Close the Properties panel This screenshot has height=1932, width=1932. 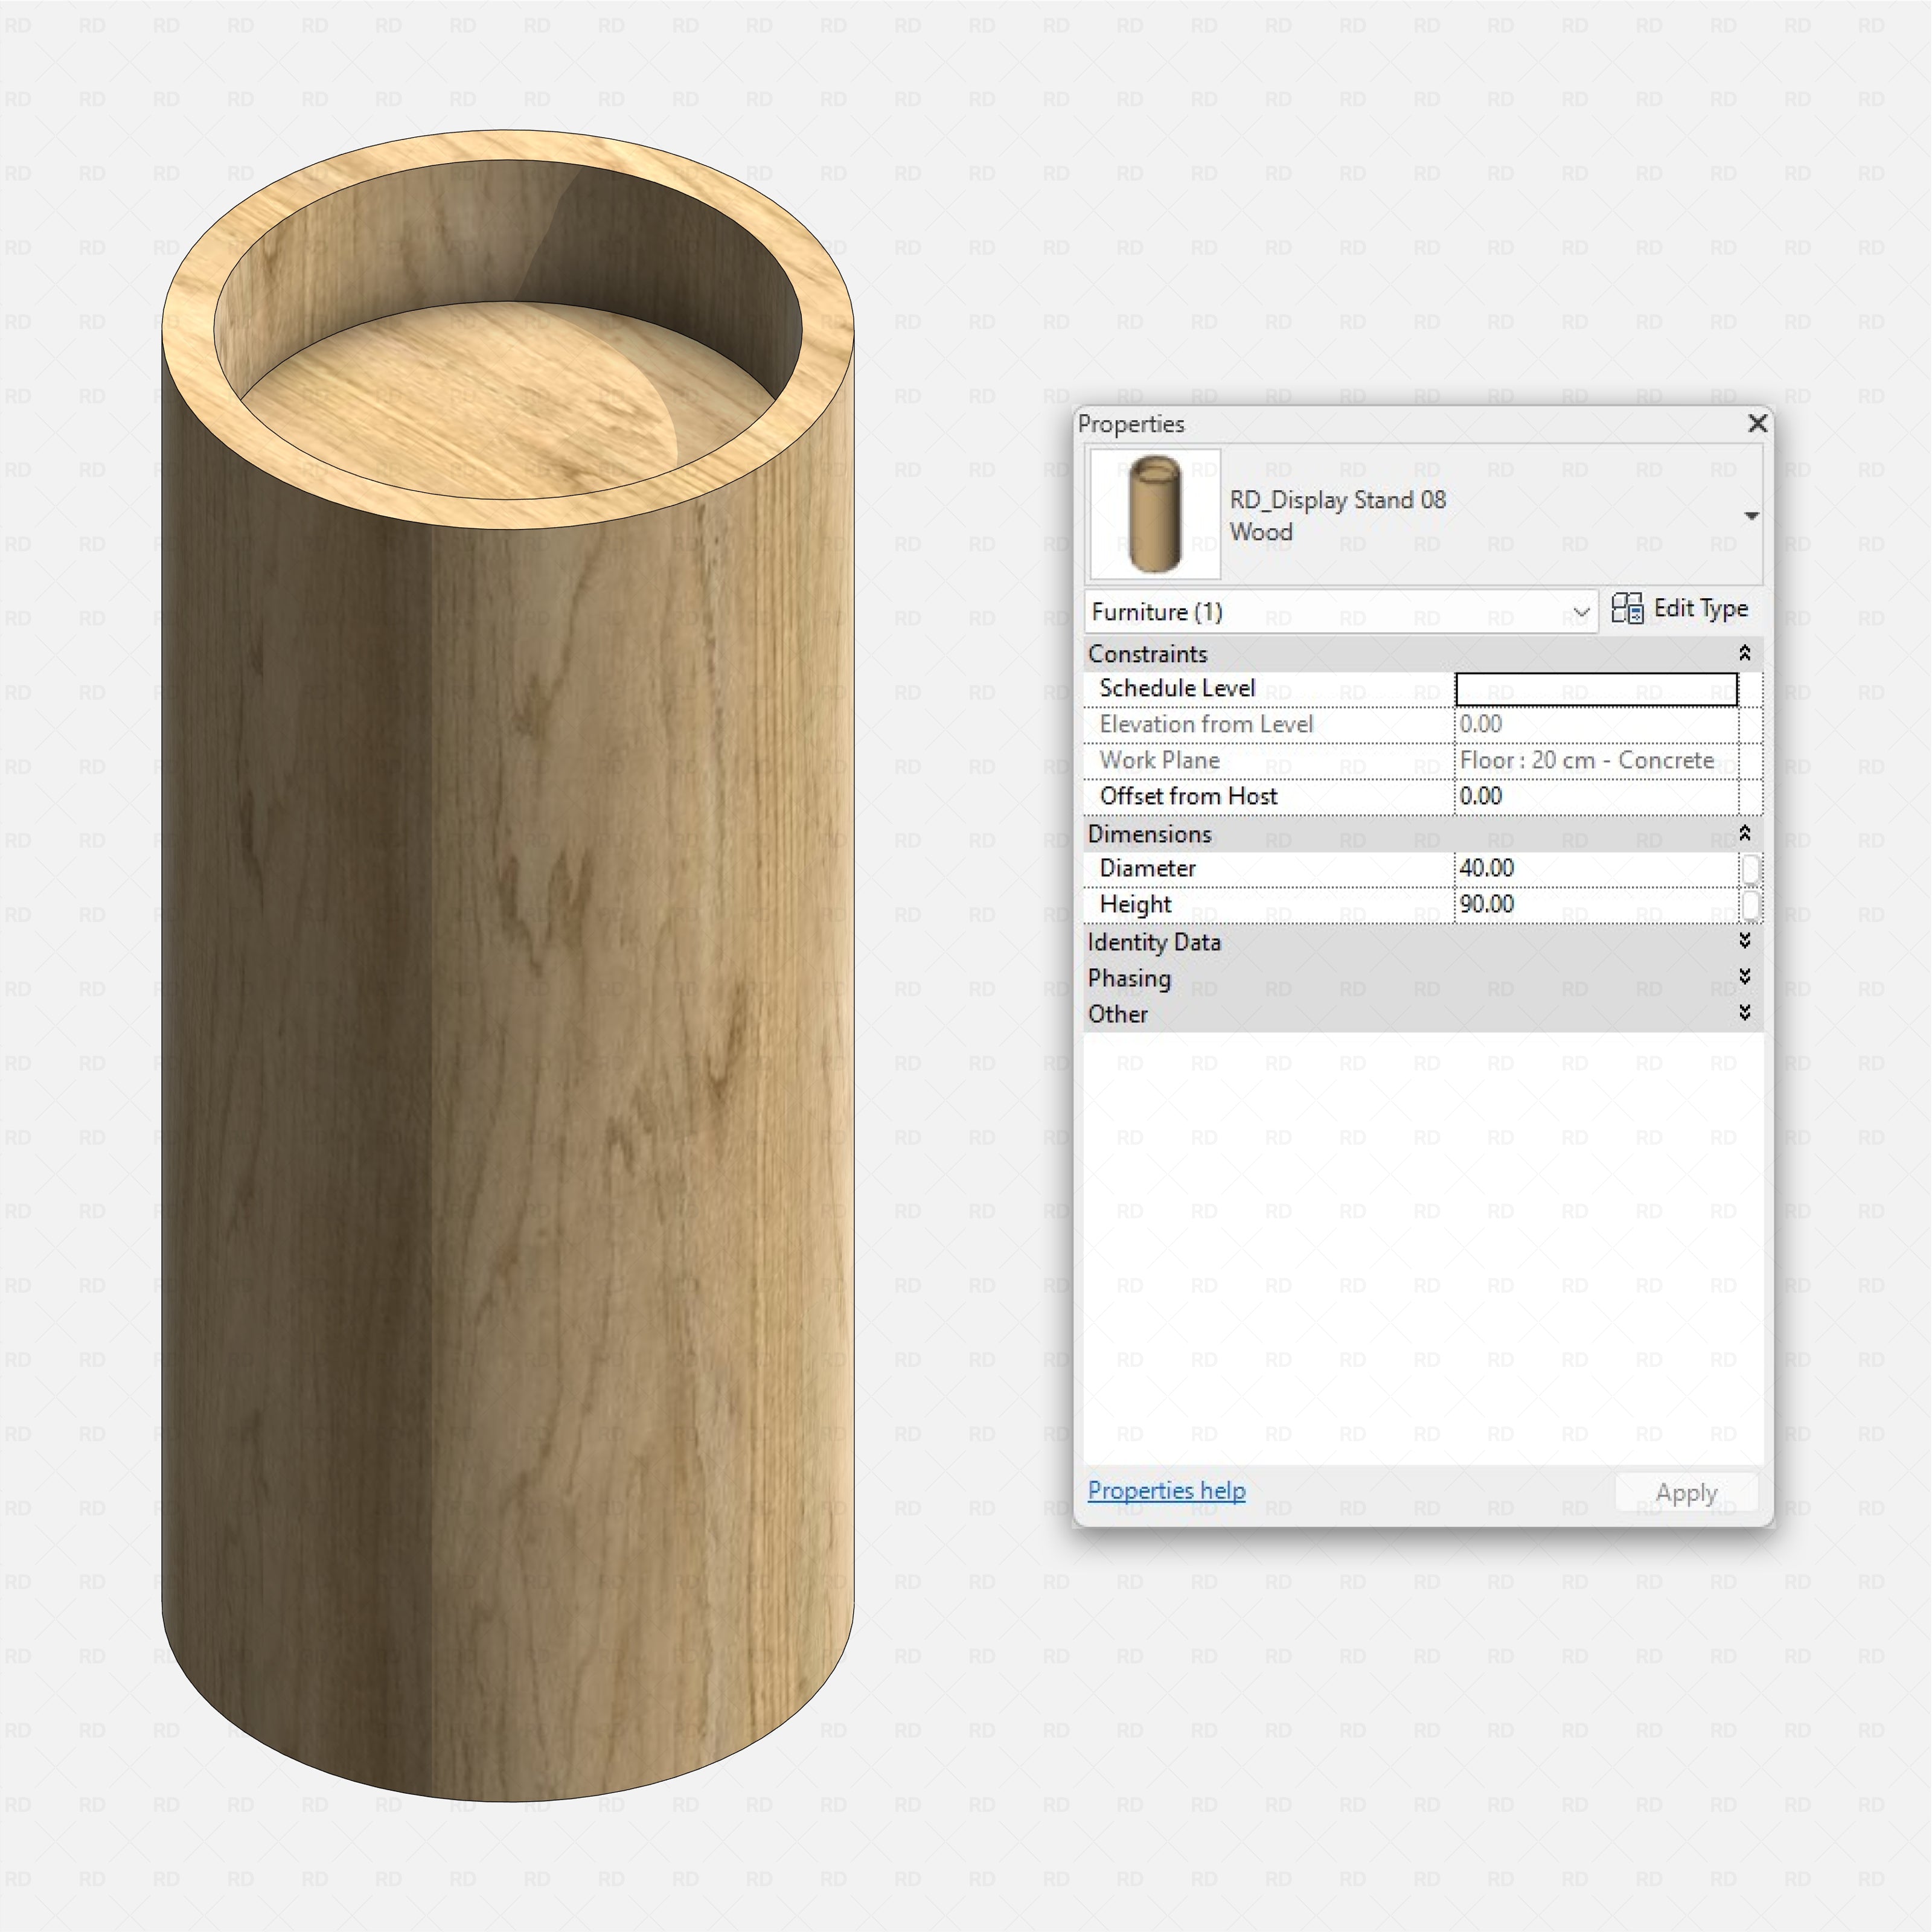click(x=1757, y=424)
